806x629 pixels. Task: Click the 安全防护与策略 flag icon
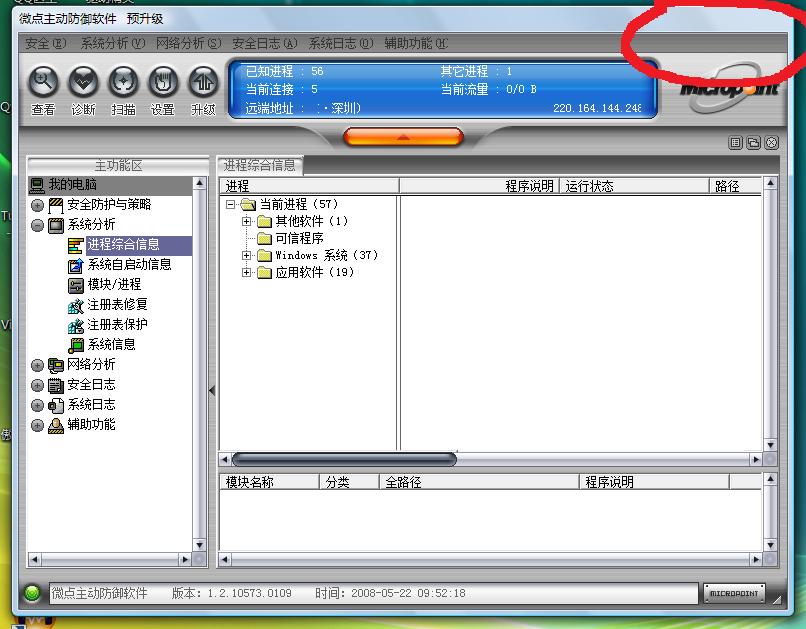(56, 205)
